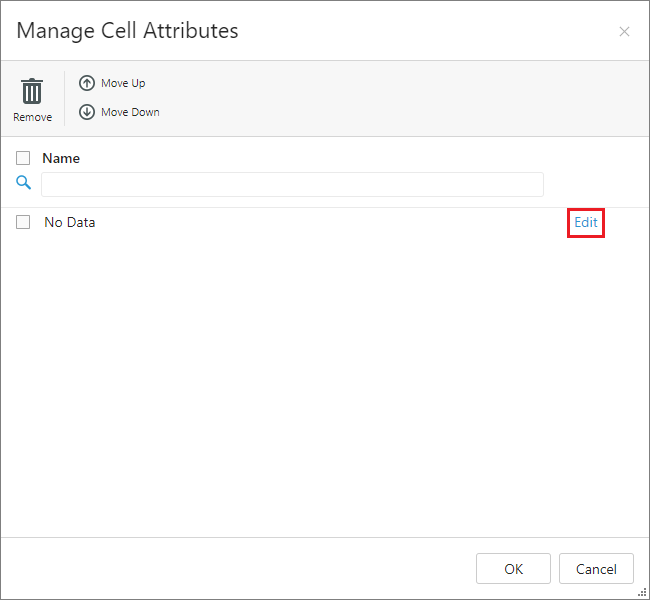Toggle the select-all checkbox beside Name
This screenshot has height=600, width=650.
(23, 158)
